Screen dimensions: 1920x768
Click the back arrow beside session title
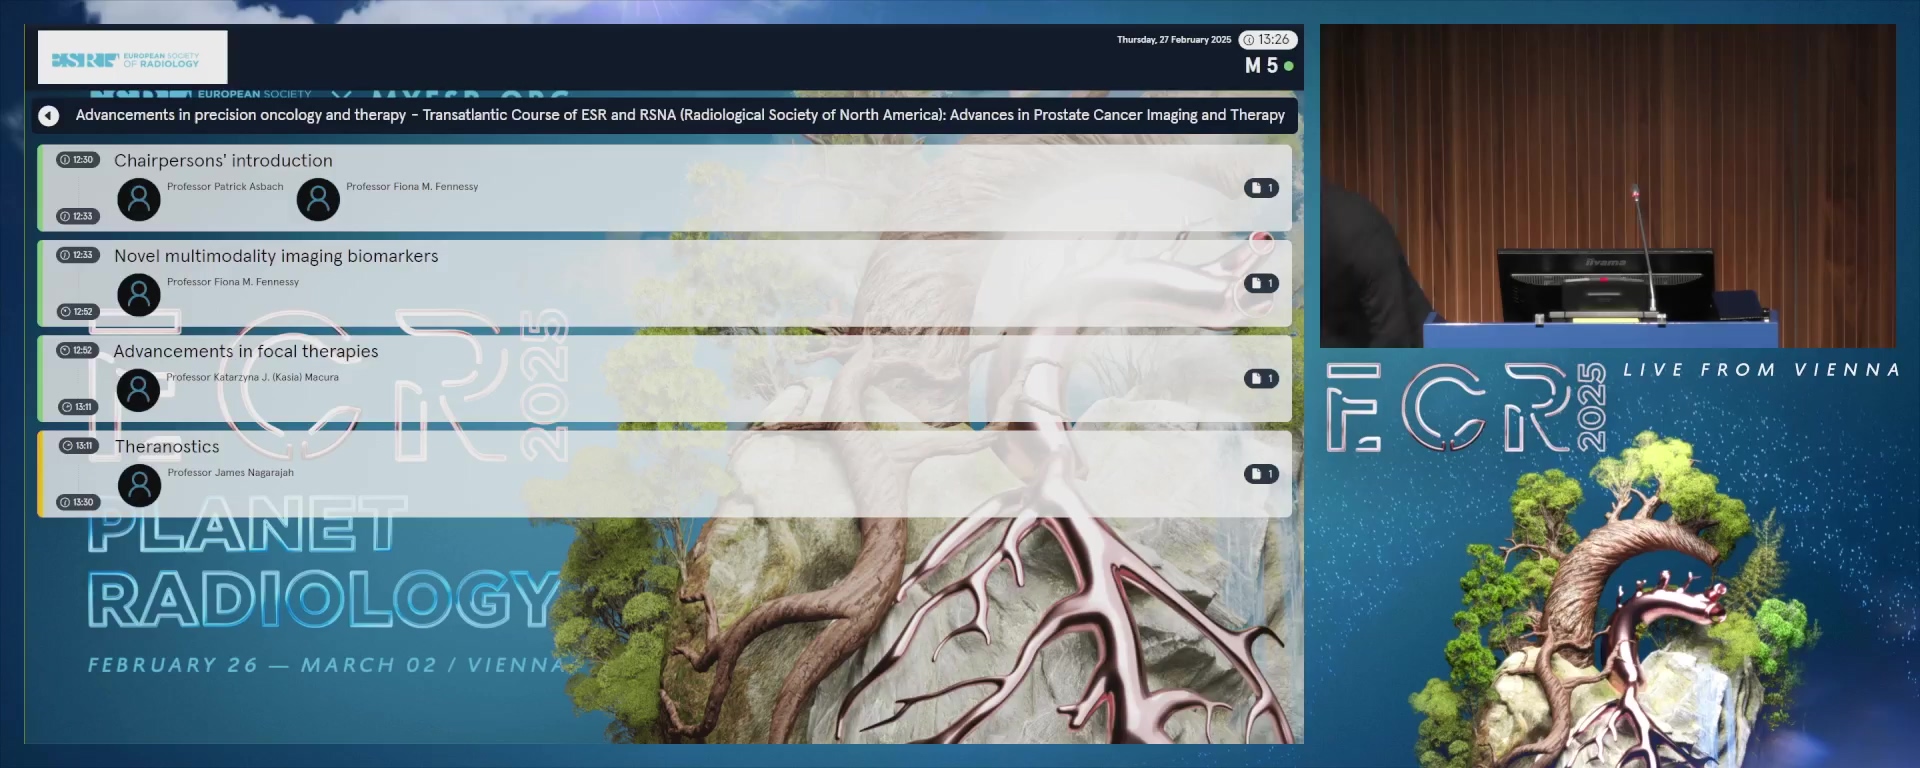pos(48,116)
